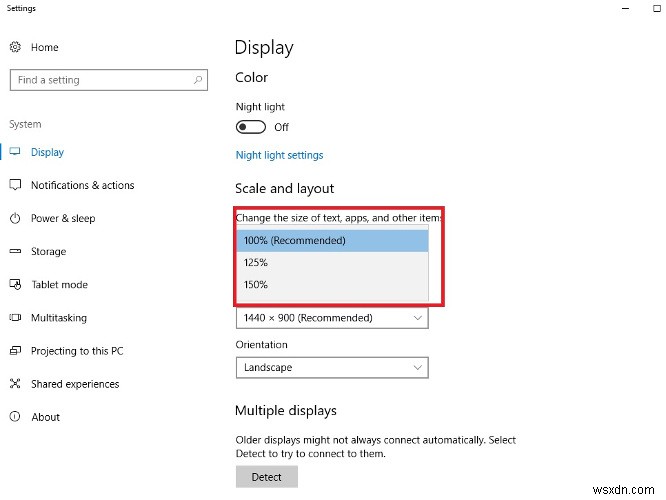Minimize the Settings window
This screenshot has height=500, width=666.
tap(625, 8)
